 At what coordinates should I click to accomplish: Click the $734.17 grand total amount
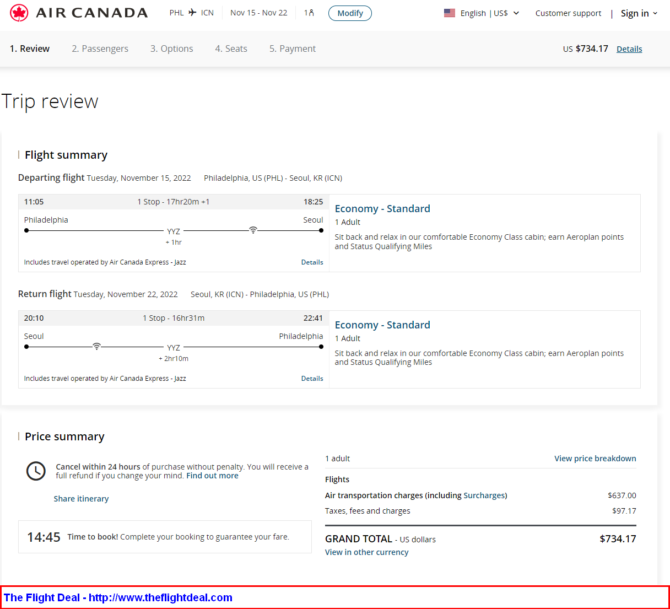(618, 539)
